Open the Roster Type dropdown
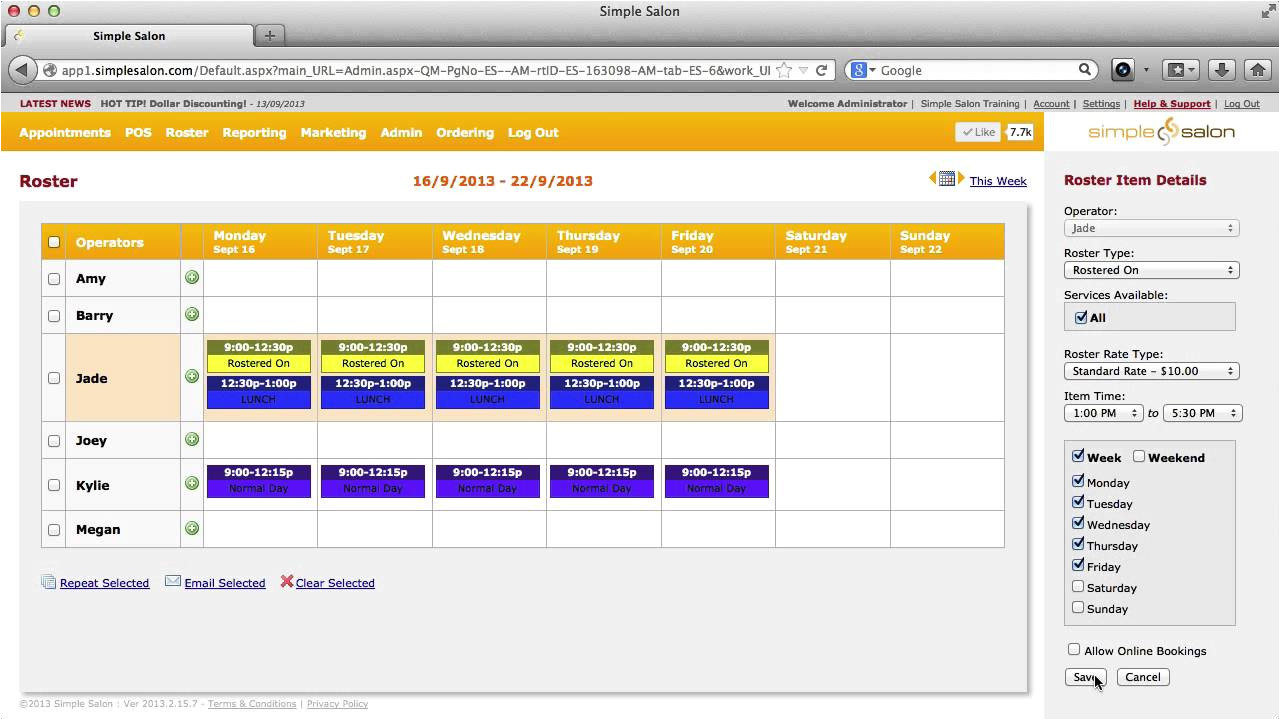Image resolution: width=1280 pixels, height=720 pixels. pos(1151,270)
